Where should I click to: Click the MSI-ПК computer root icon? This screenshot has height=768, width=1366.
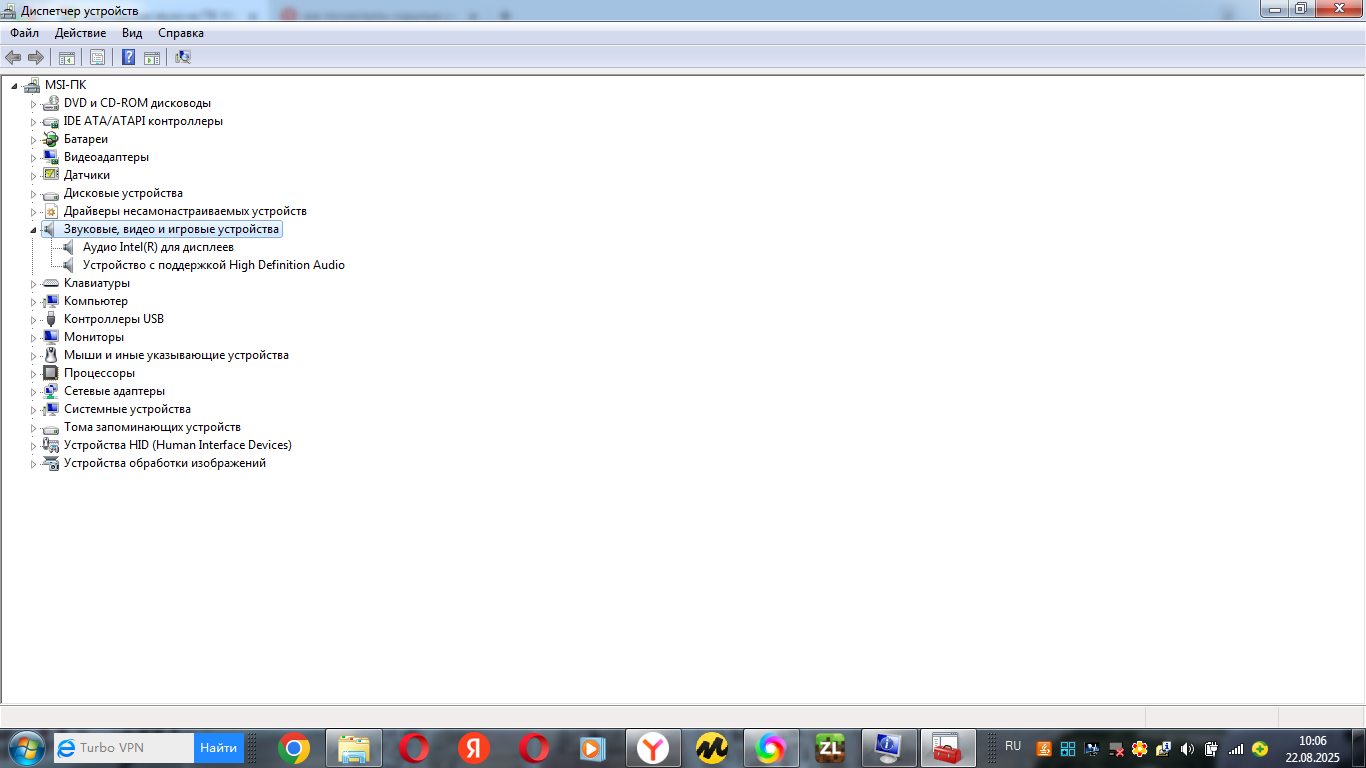click(x=32, y=85)
